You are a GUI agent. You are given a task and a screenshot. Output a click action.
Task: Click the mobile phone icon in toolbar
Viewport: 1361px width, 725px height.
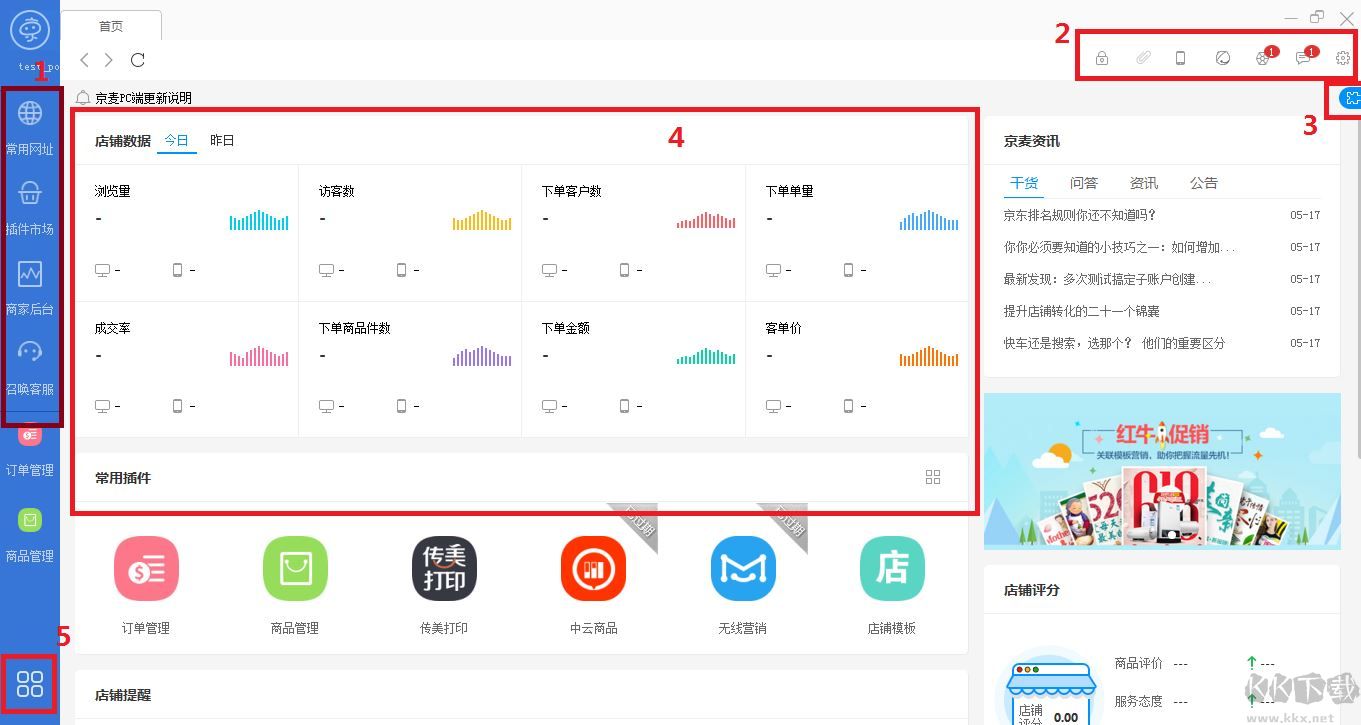(1180, 58)
